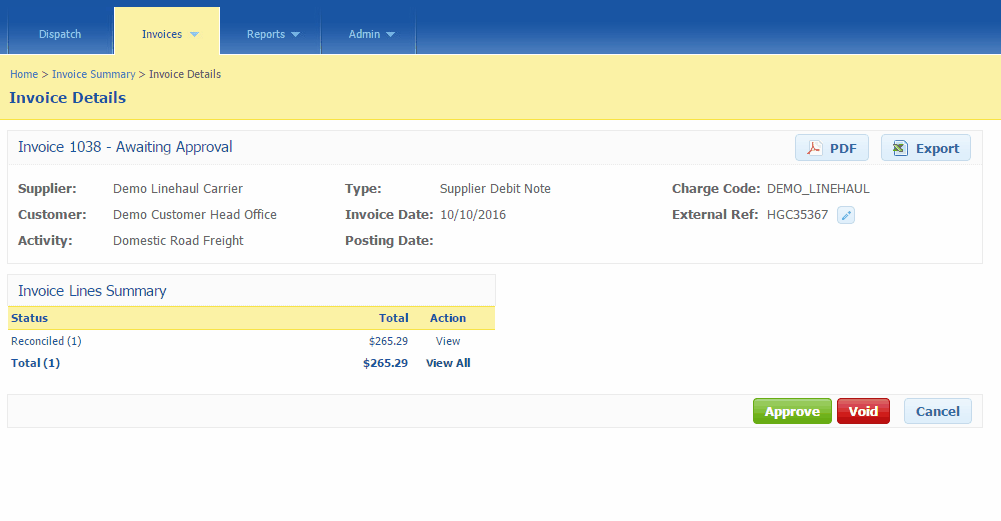Edit External Ref with pencil icon
1001x521 pixels.
click(x=846, y=215)
